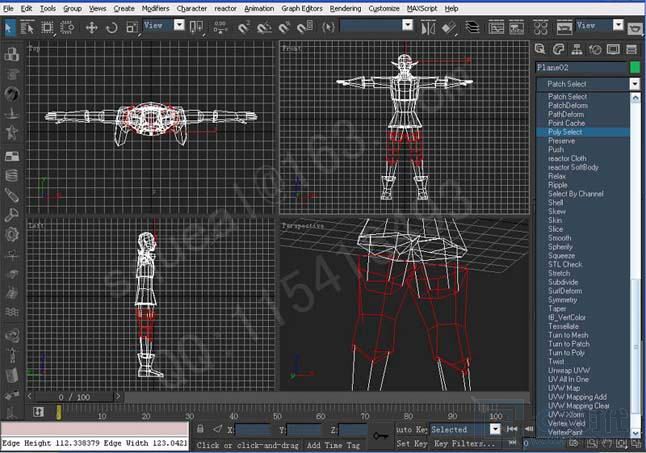This screenshot has height=453, width=646.
Task: Click the Select and Manipulate icon
Action: coord(220,27)
